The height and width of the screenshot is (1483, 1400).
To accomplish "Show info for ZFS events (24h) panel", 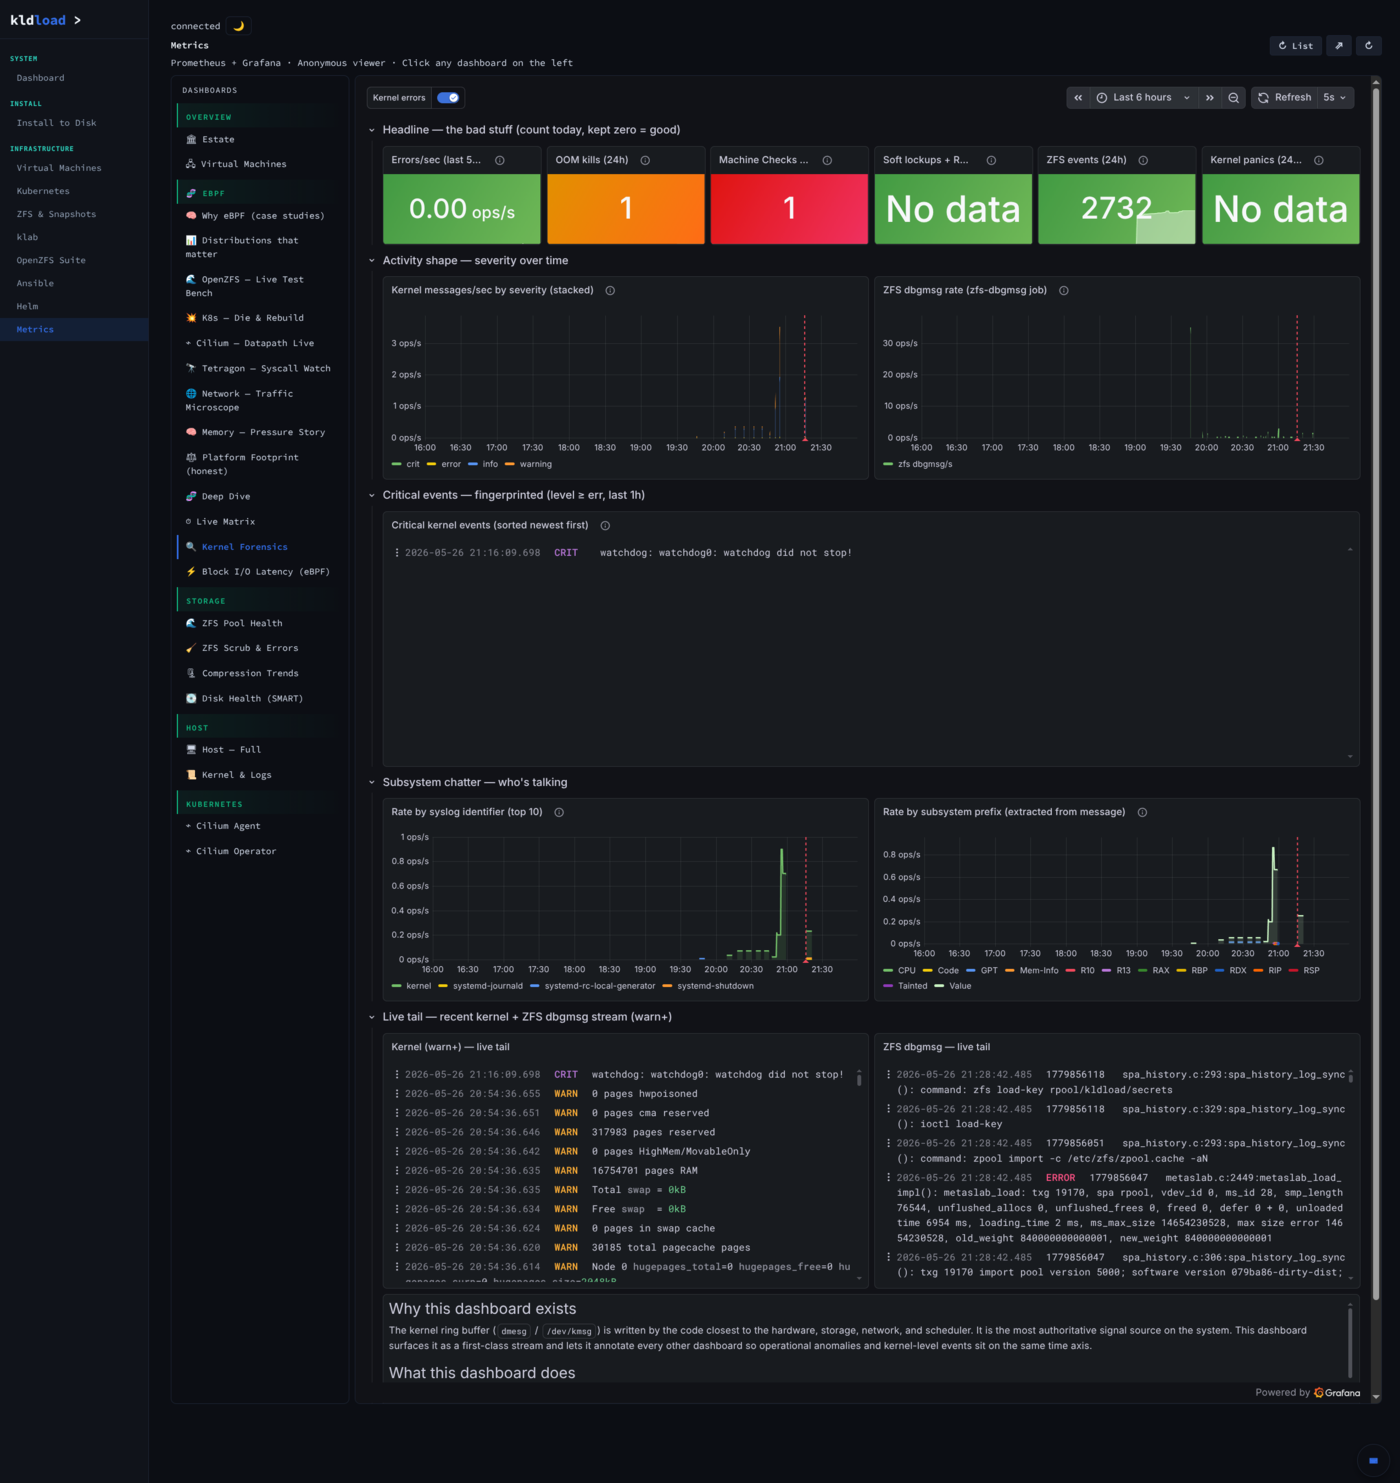I will (1143, 160).
